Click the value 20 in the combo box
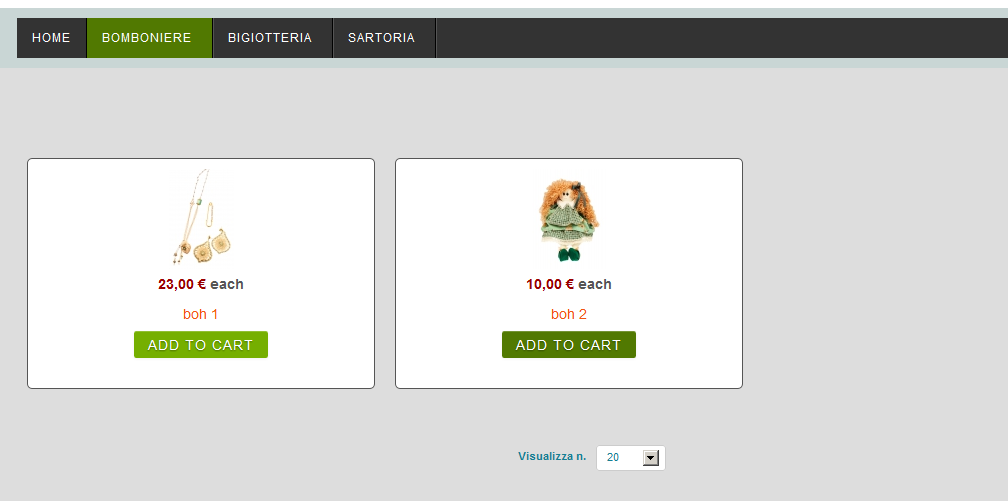 [613, 457]
